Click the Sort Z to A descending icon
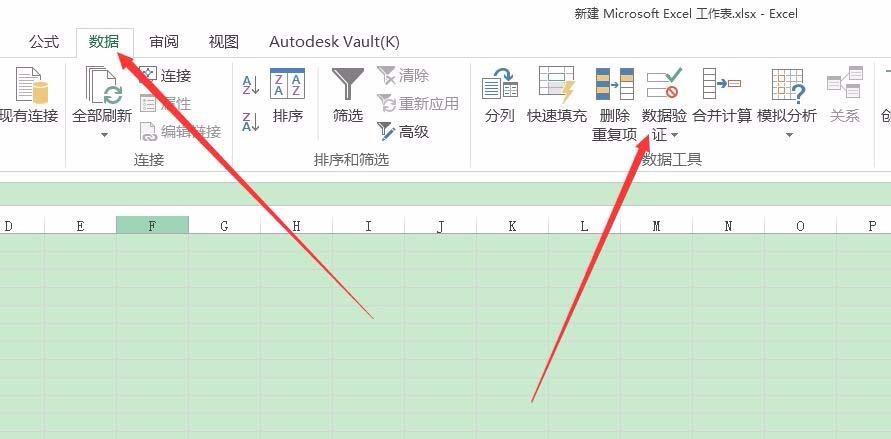 251,120
